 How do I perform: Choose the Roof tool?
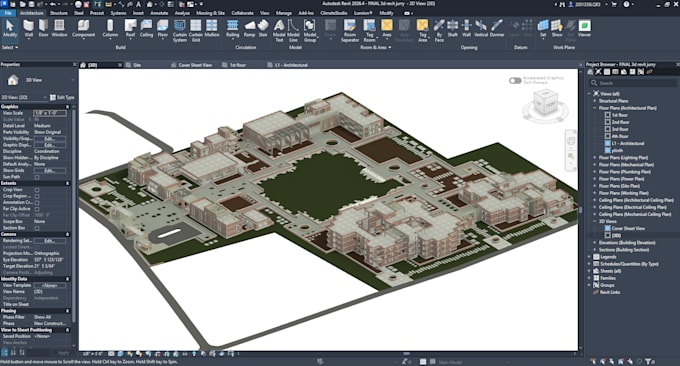click(x=131, y=28)
